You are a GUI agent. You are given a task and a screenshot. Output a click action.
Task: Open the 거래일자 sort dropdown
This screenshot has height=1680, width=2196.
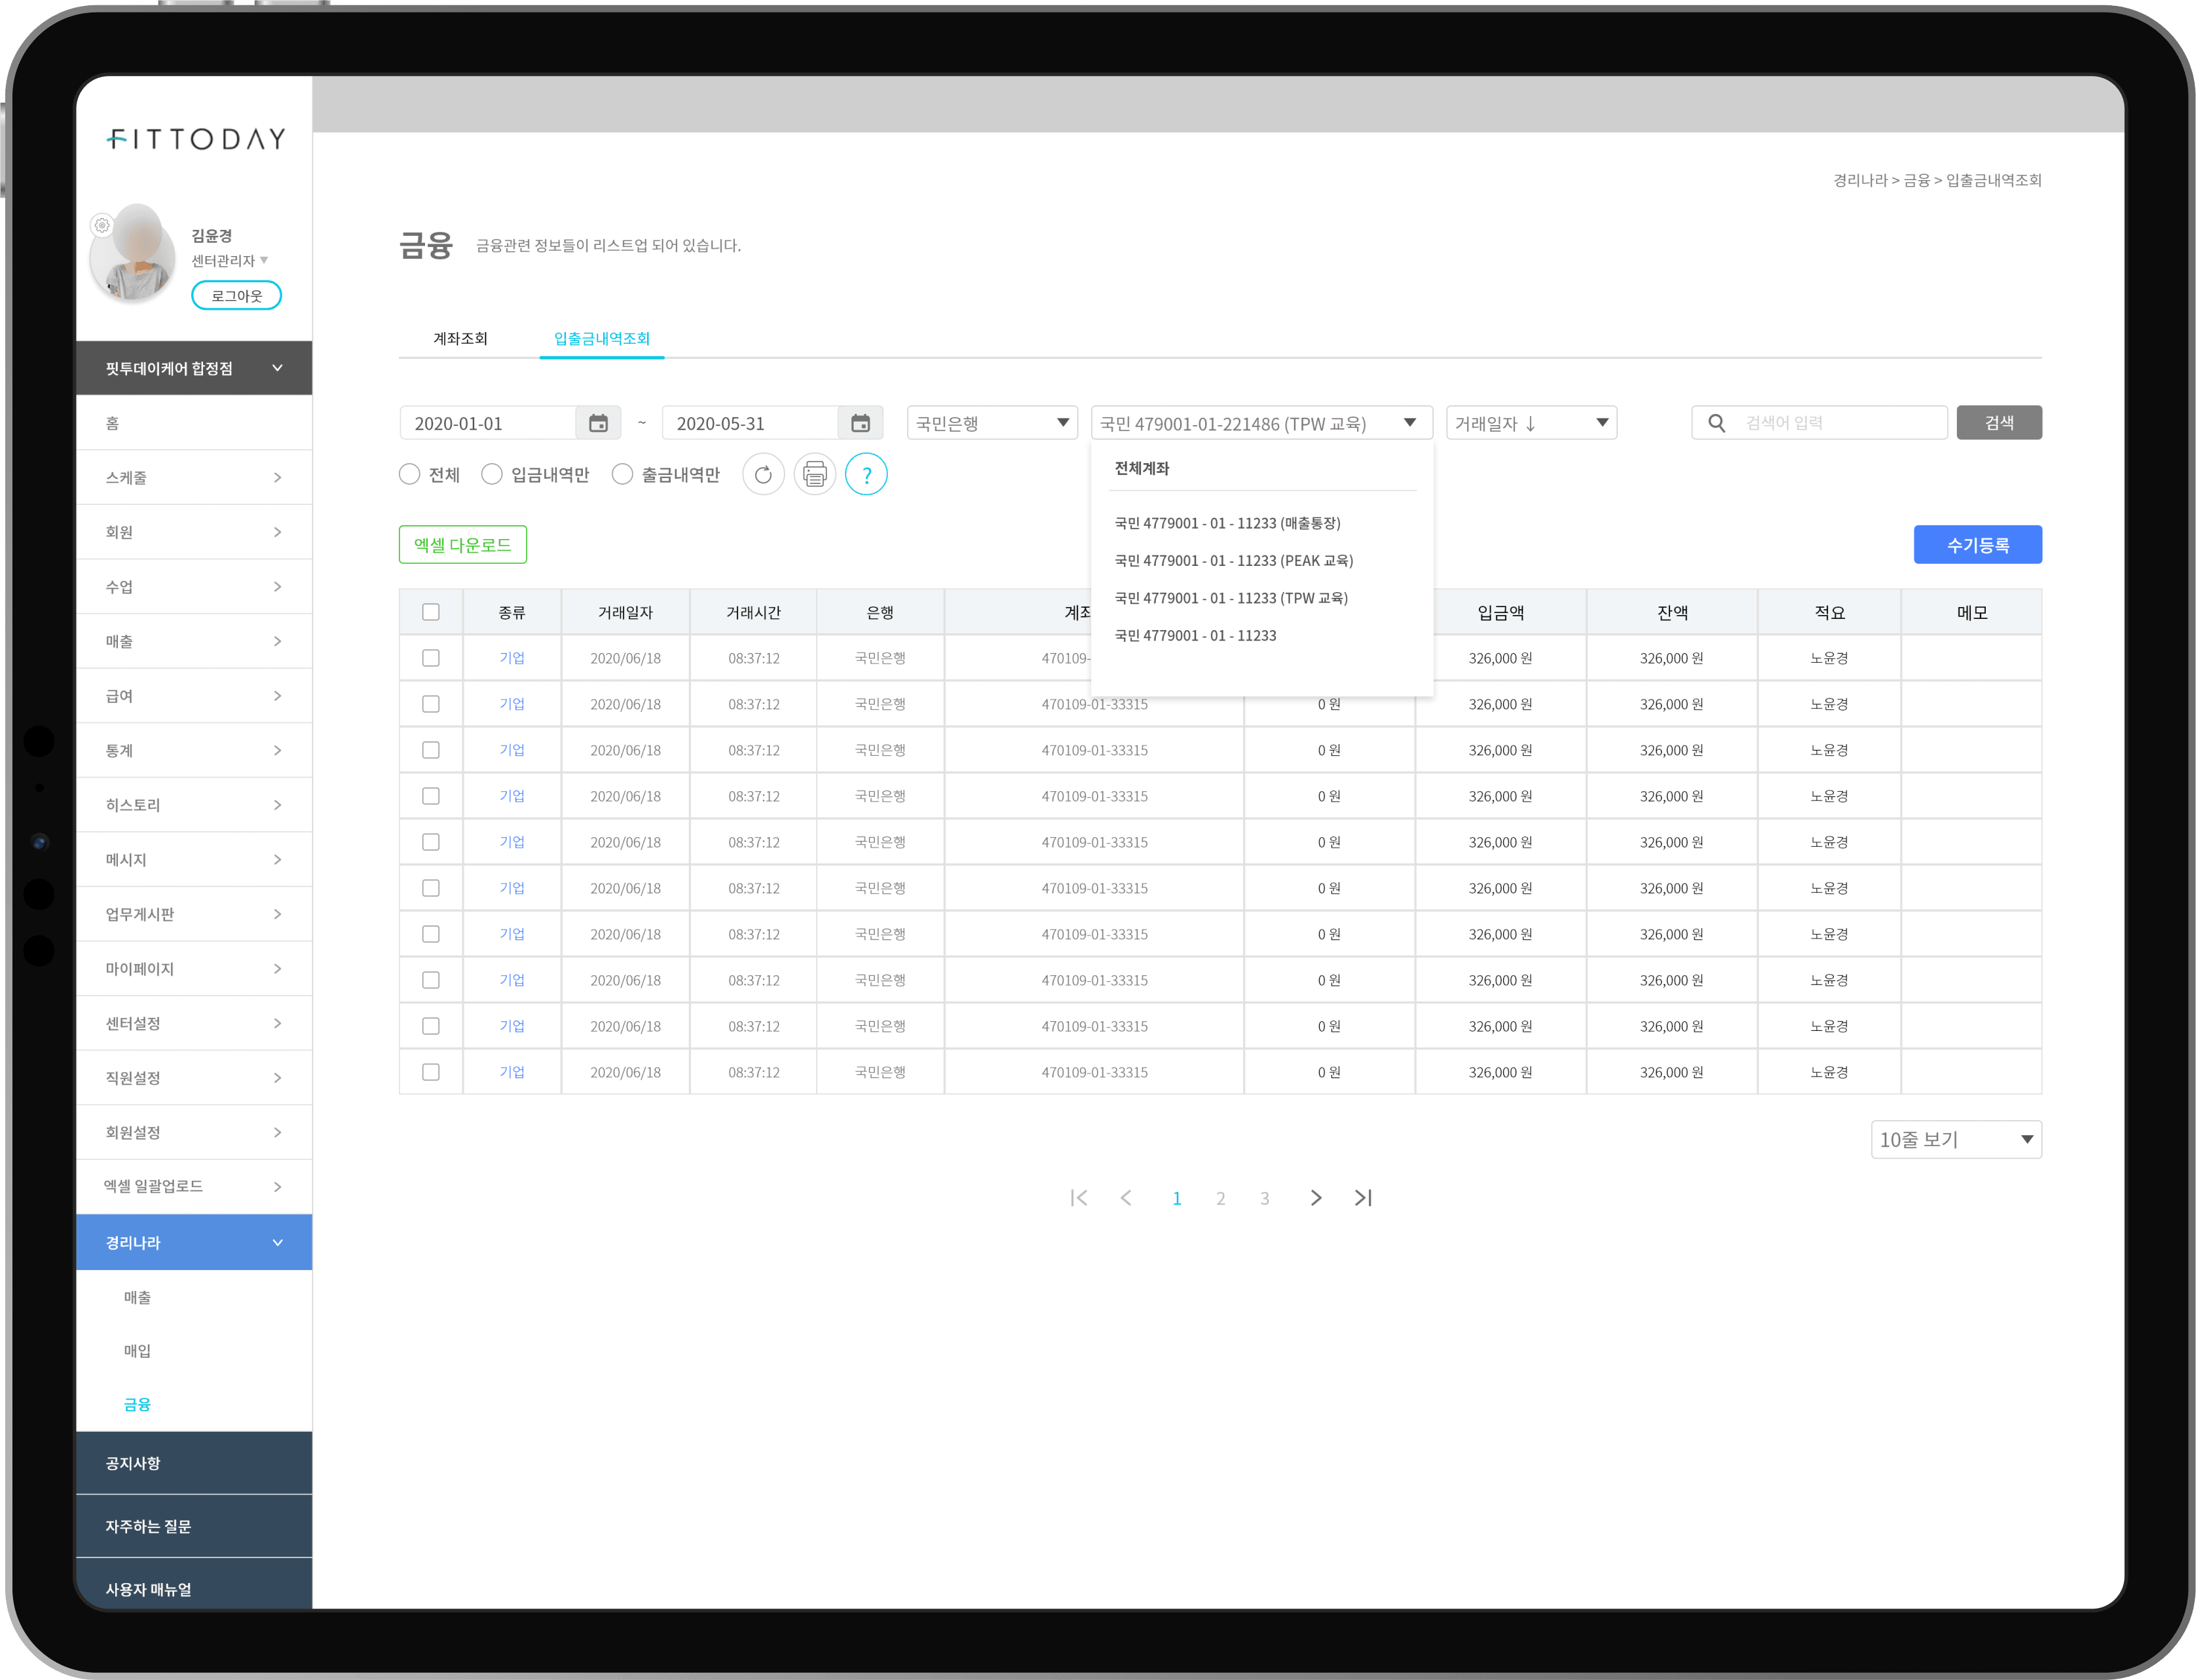(x=1531, y=423)
